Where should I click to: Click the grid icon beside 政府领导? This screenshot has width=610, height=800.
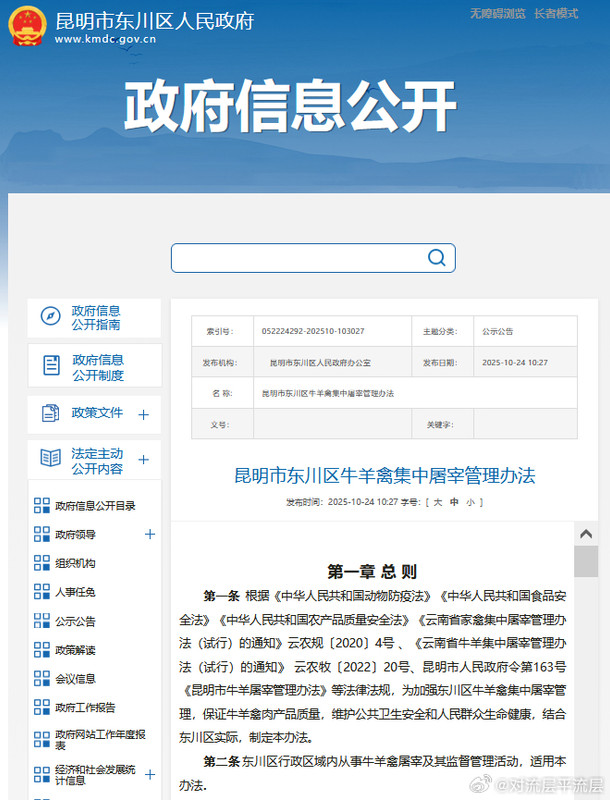(42, 534)
